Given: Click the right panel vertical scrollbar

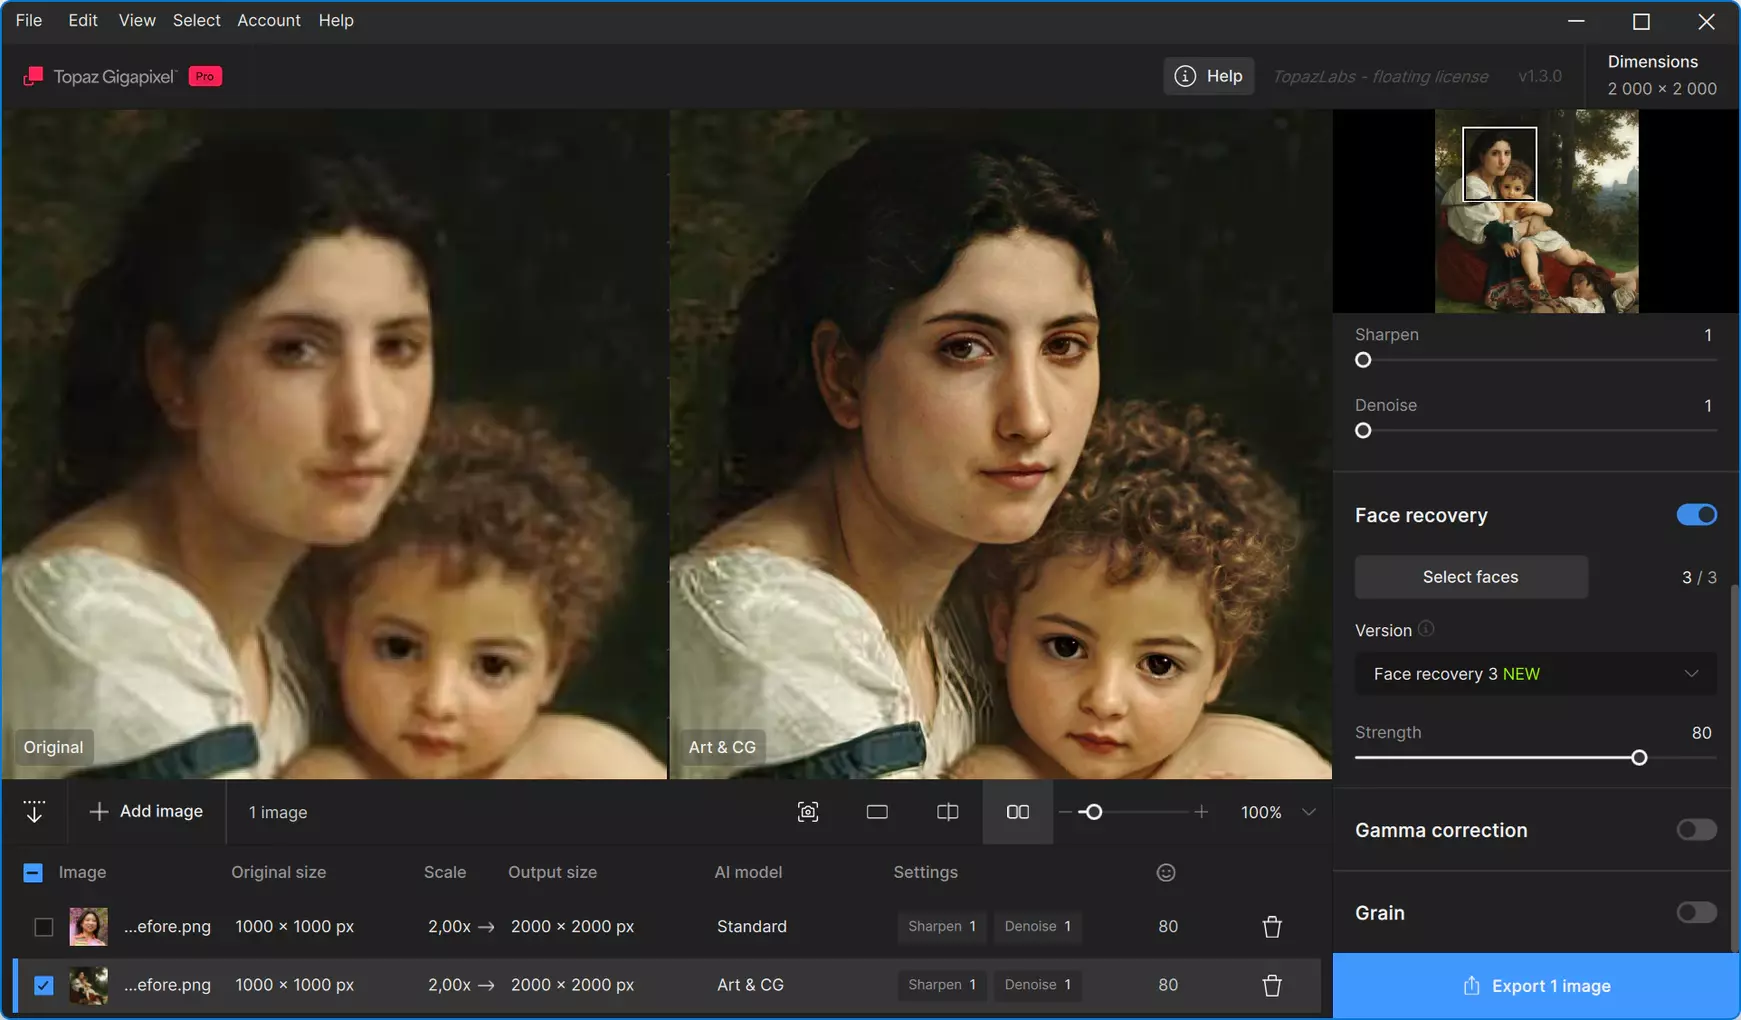Looking at the screenshot, I should pyautogui.click(x=1735, y=768).
